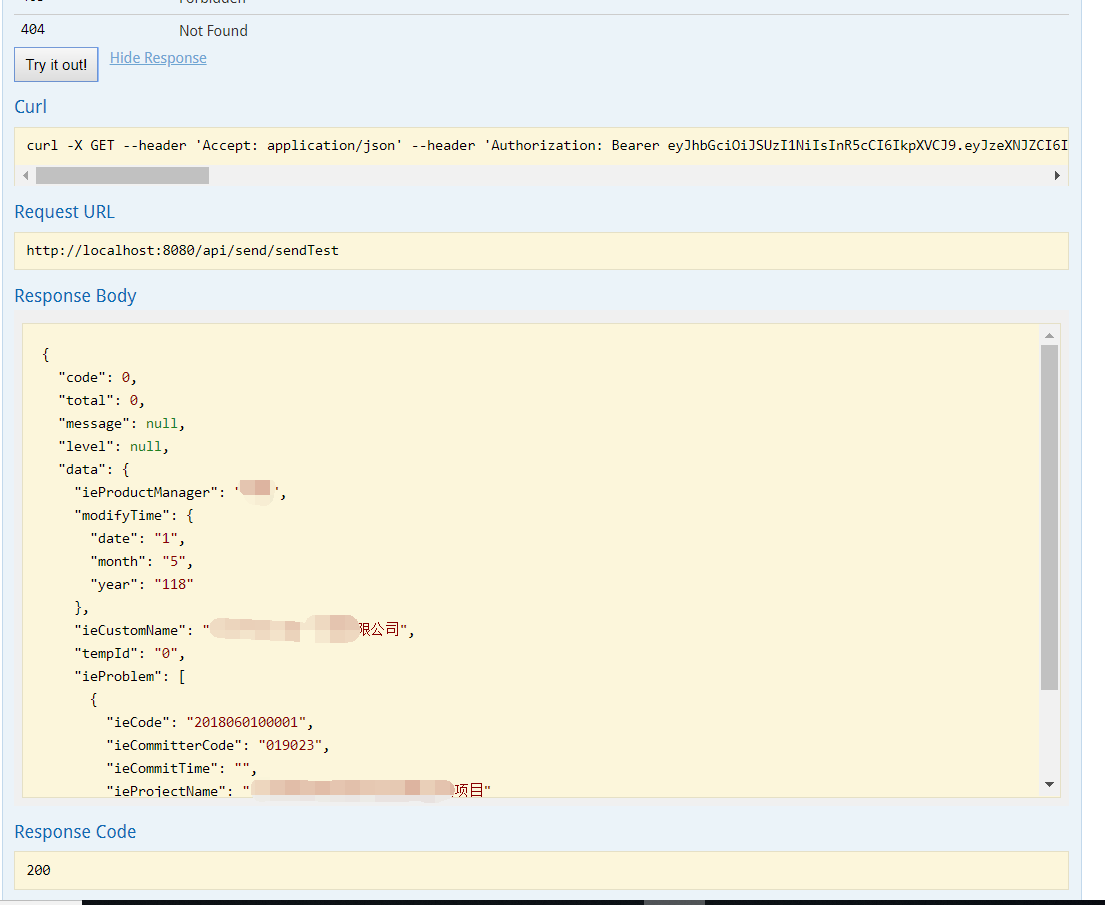
Task: Click the year value 118 in modifyTime
Action: tap(167, 584)
